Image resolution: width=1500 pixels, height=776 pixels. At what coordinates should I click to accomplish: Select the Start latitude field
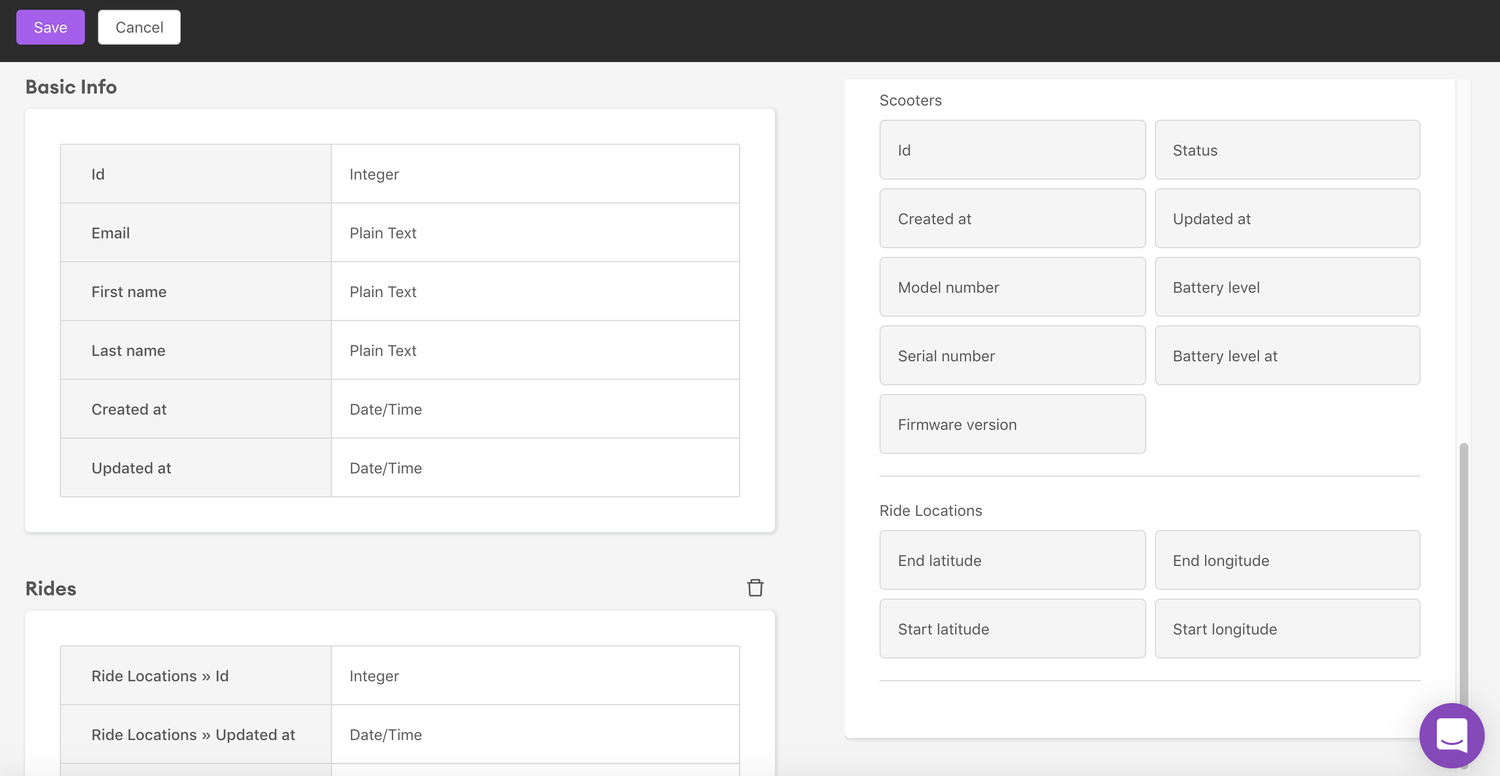(x=1012, y=629)
